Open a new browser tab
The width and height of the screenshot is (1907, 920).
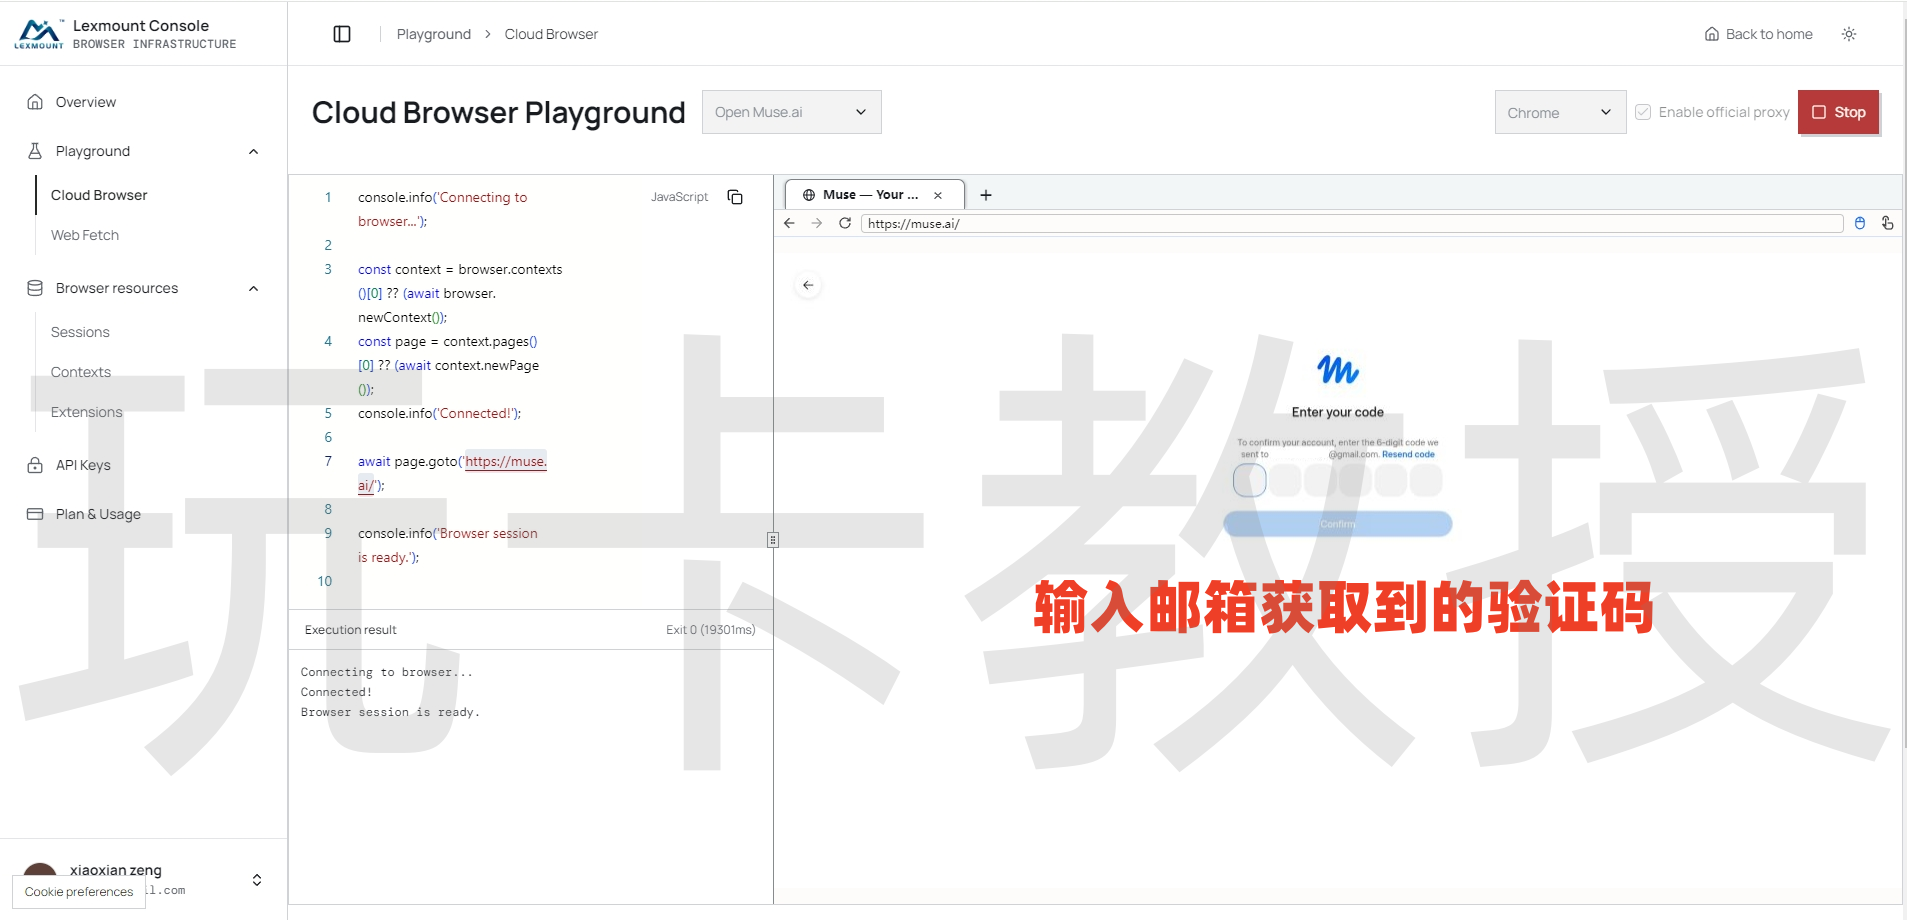(986, 195)
